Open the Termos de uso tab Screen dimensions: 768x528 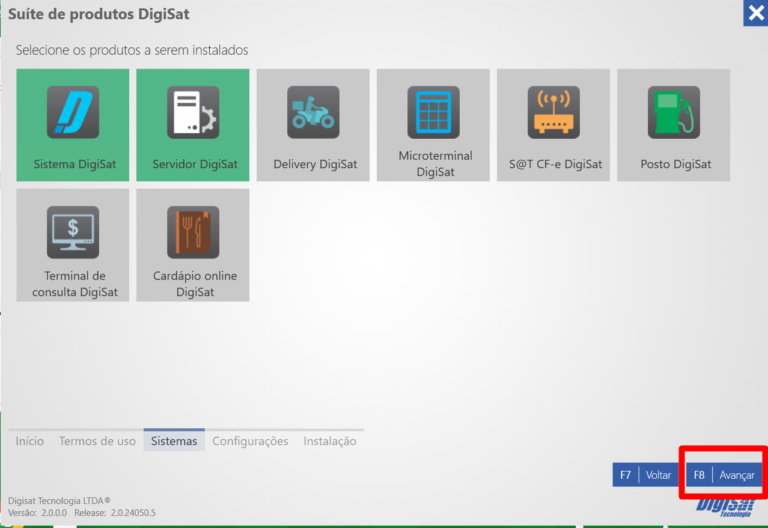[97, 441]
